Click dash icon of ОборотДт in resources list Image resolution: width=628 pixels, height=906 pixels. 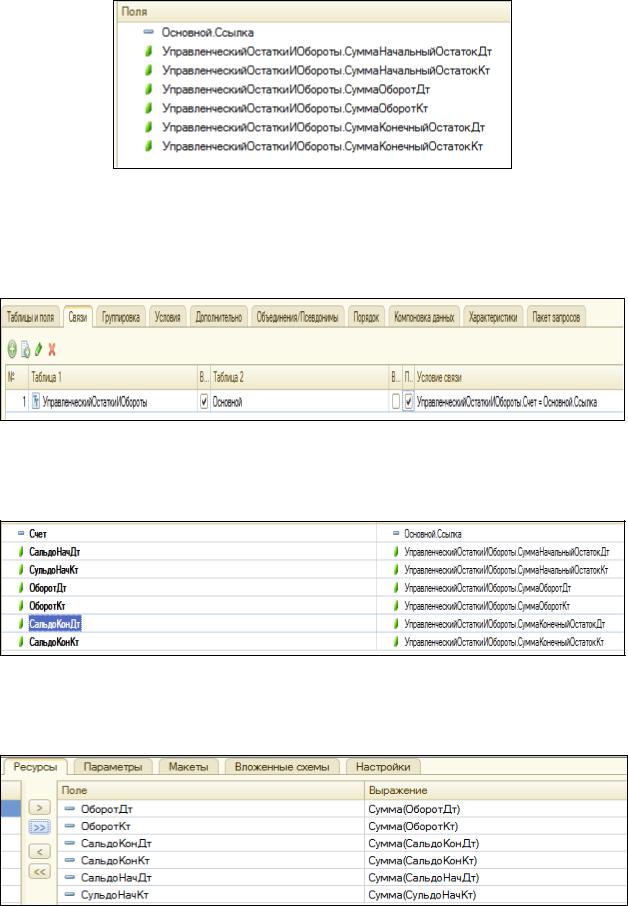pos(70,809)
